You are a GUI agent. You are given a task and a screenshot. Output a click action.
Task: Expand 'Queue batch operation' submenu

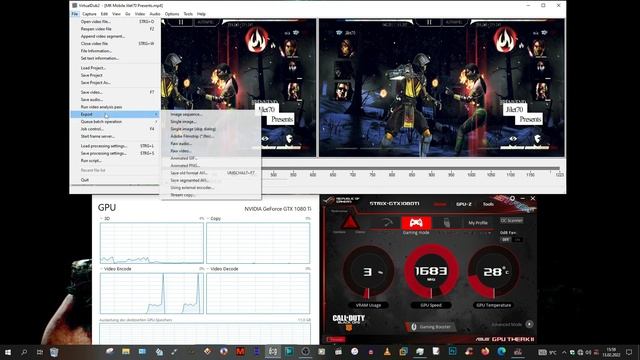116,122
